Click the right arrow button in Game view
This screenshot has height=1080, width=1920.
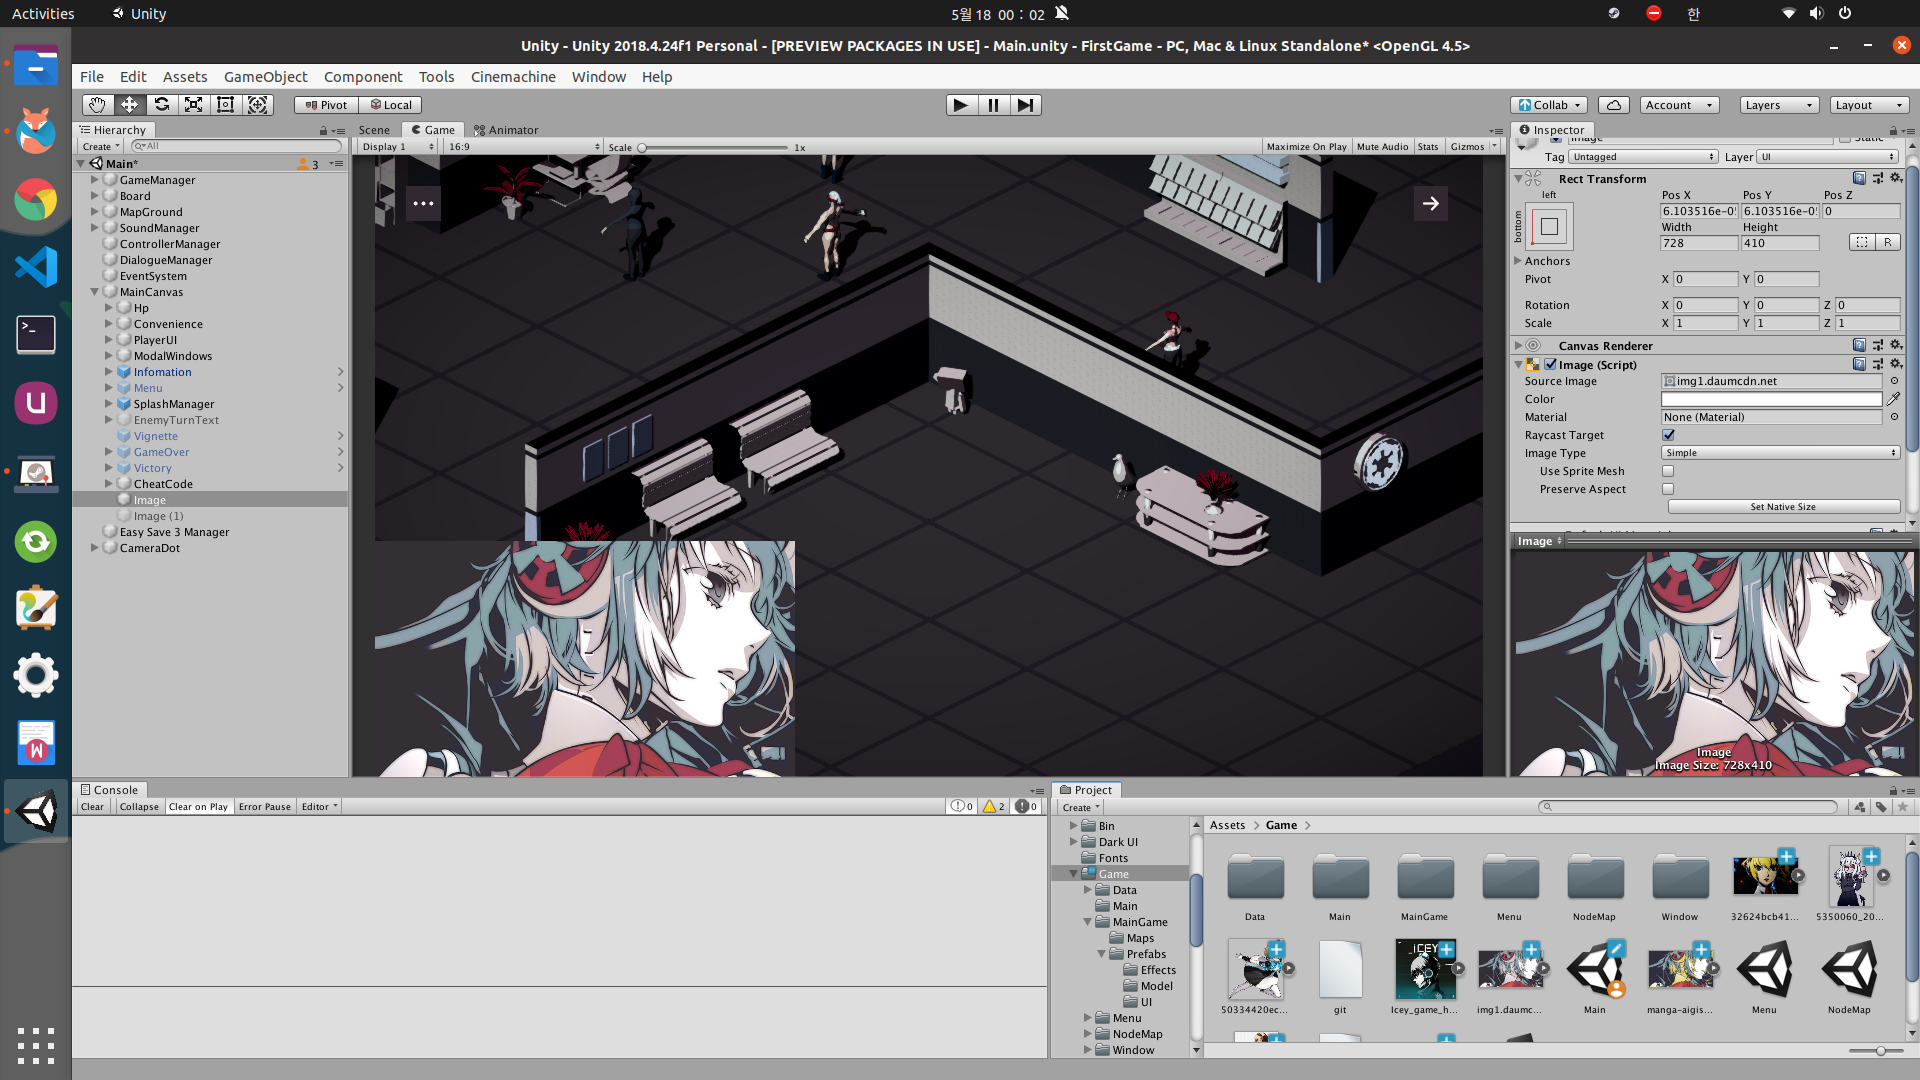point(1431,203)
